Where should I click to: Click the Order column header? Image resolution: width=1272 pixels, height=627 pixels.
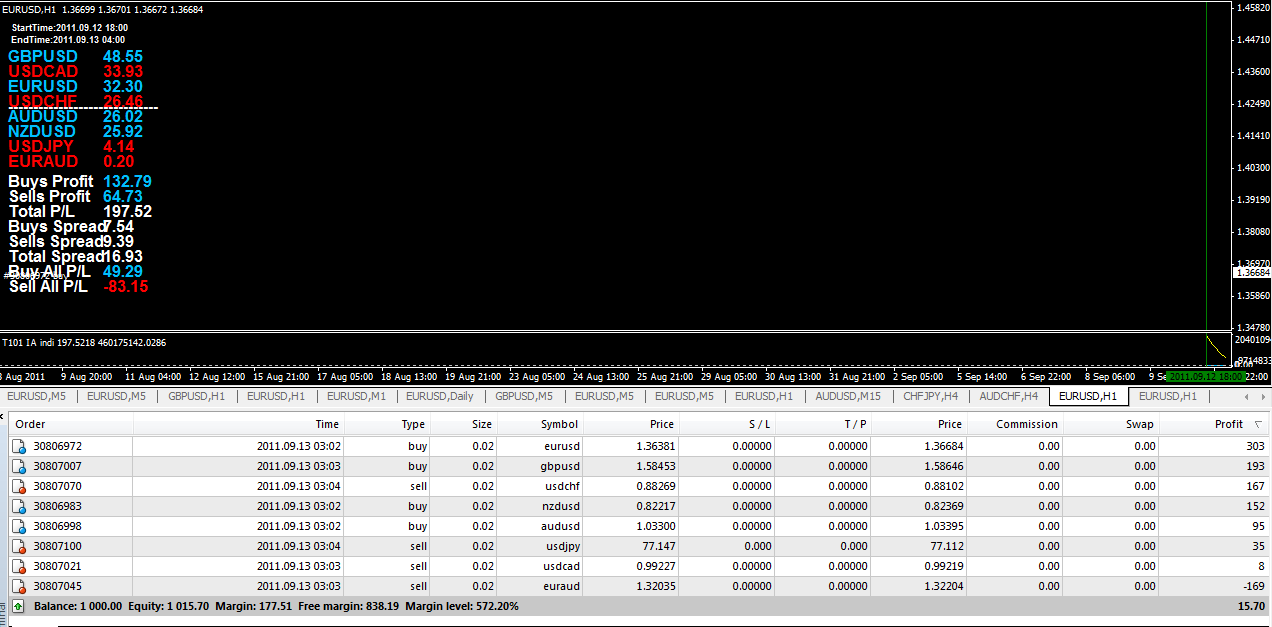point(70,424)
